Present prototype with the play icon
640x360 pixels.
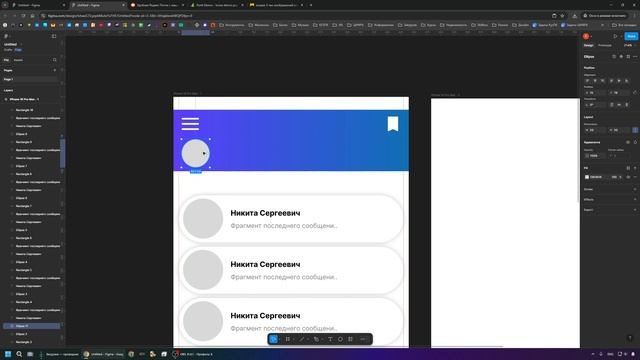pos(615,36)
